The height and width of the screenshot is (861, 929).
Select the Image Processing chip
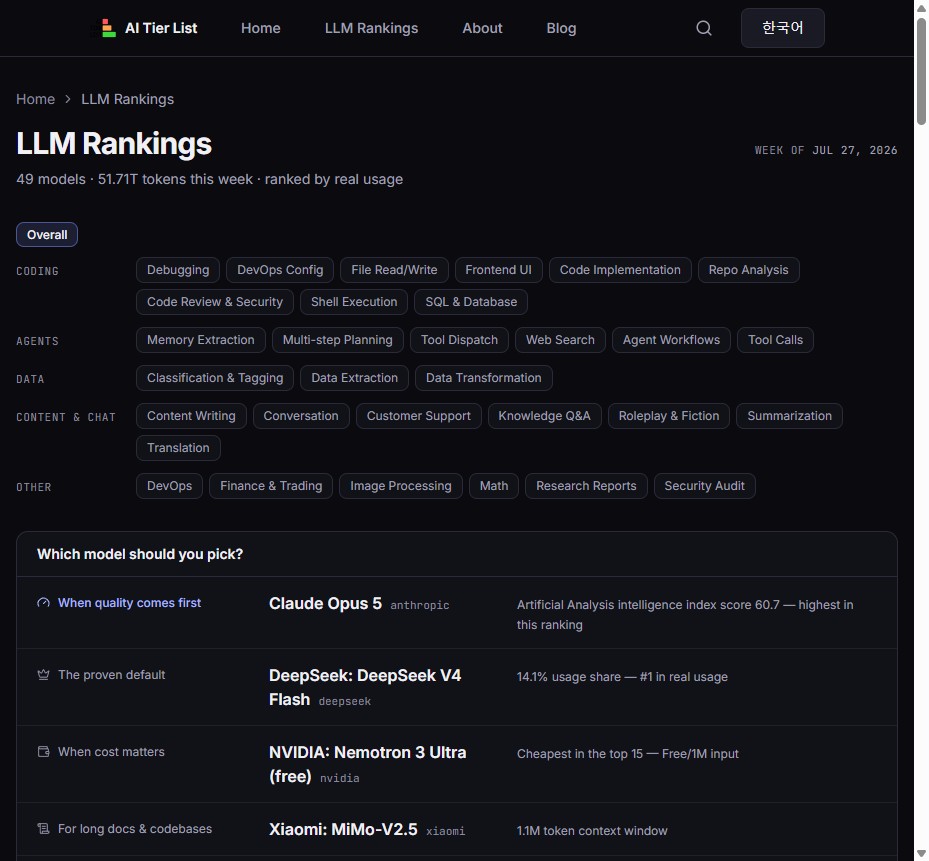(x=401, y=486)
